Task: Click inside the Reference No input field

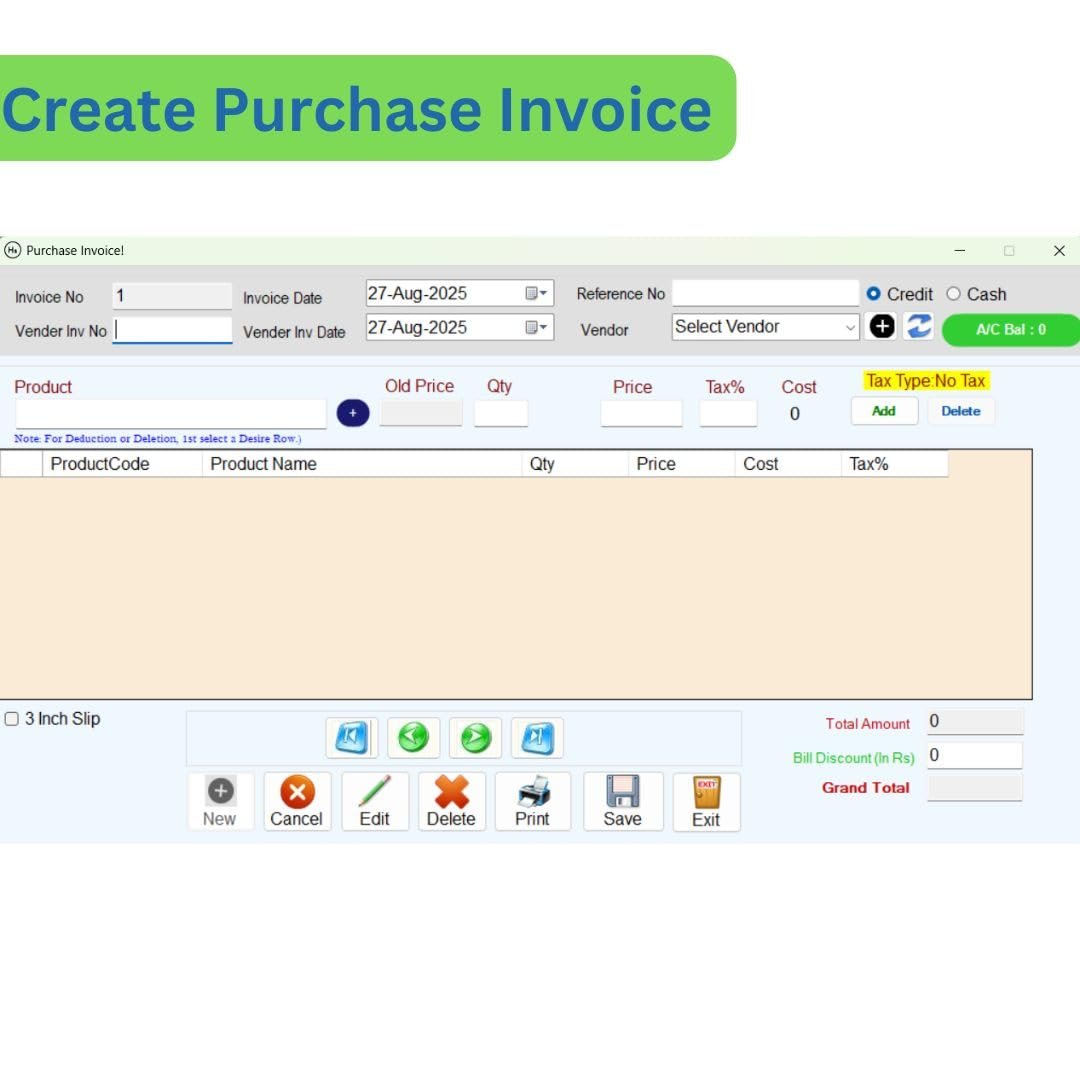Action: [764, 293]
